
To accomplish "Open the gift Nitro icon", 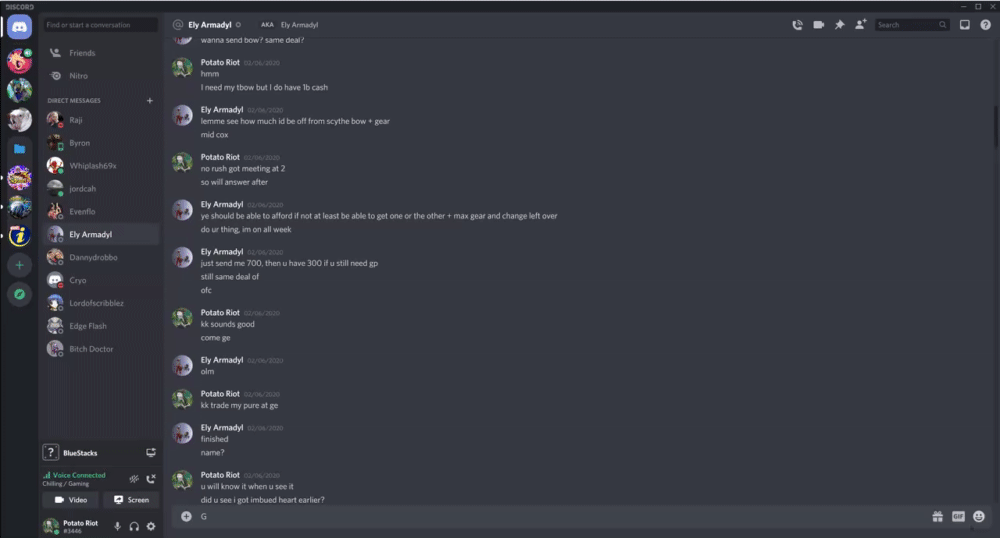I will coord(938,516).
